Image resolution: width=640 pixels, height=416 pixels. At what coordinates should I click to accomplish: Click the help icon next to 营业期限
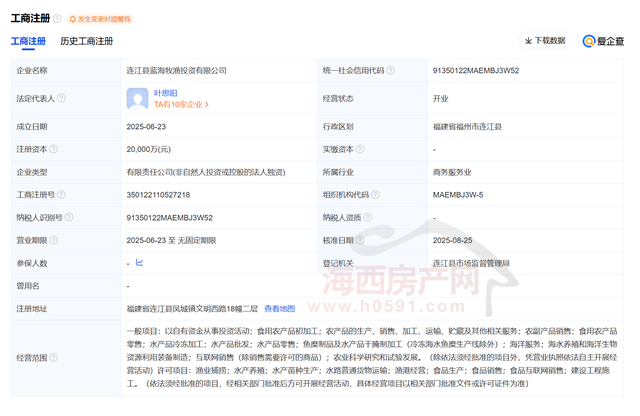point(53,240)
